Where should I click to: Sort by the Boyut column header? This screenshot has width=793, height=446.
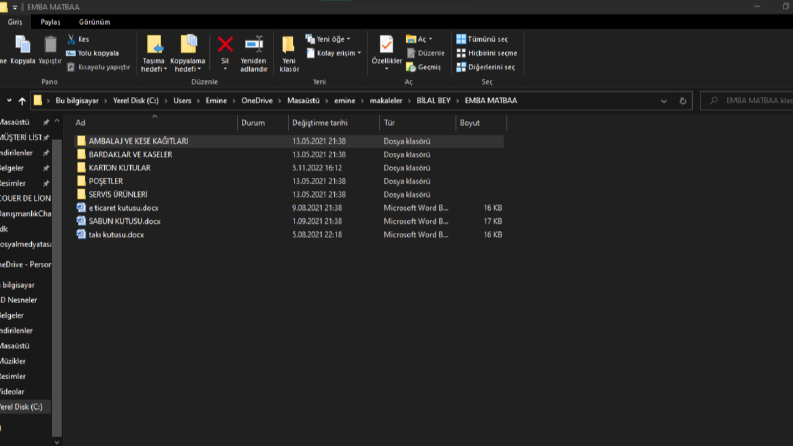(x=480, y=123)
